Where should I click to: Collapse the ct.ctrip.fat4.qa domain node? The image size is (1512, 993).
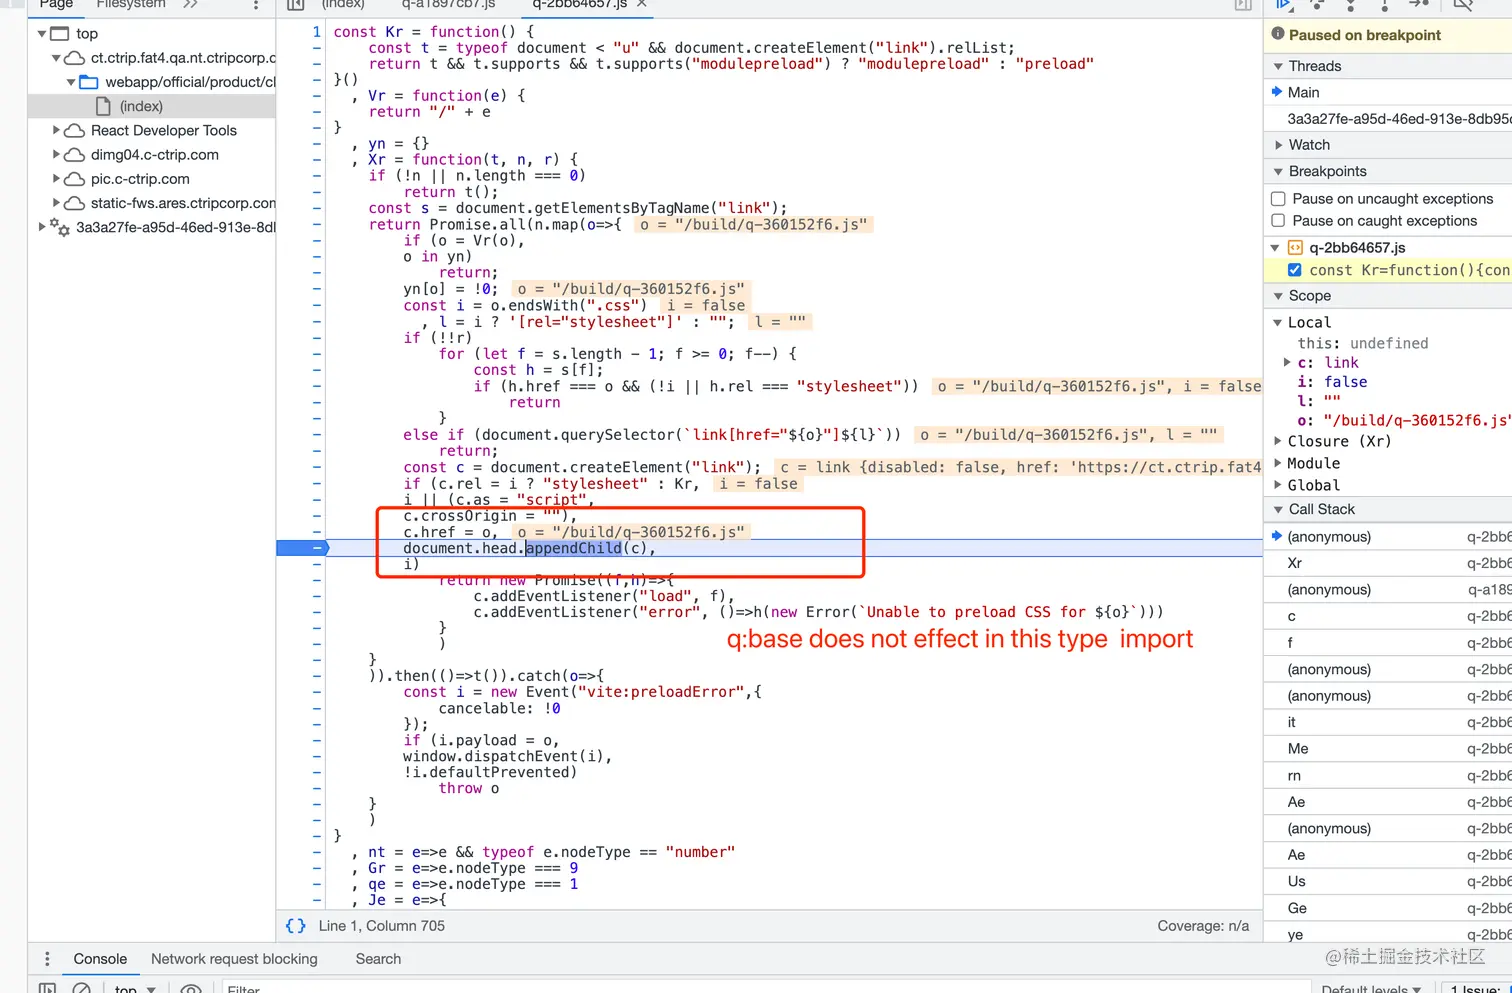56,58
